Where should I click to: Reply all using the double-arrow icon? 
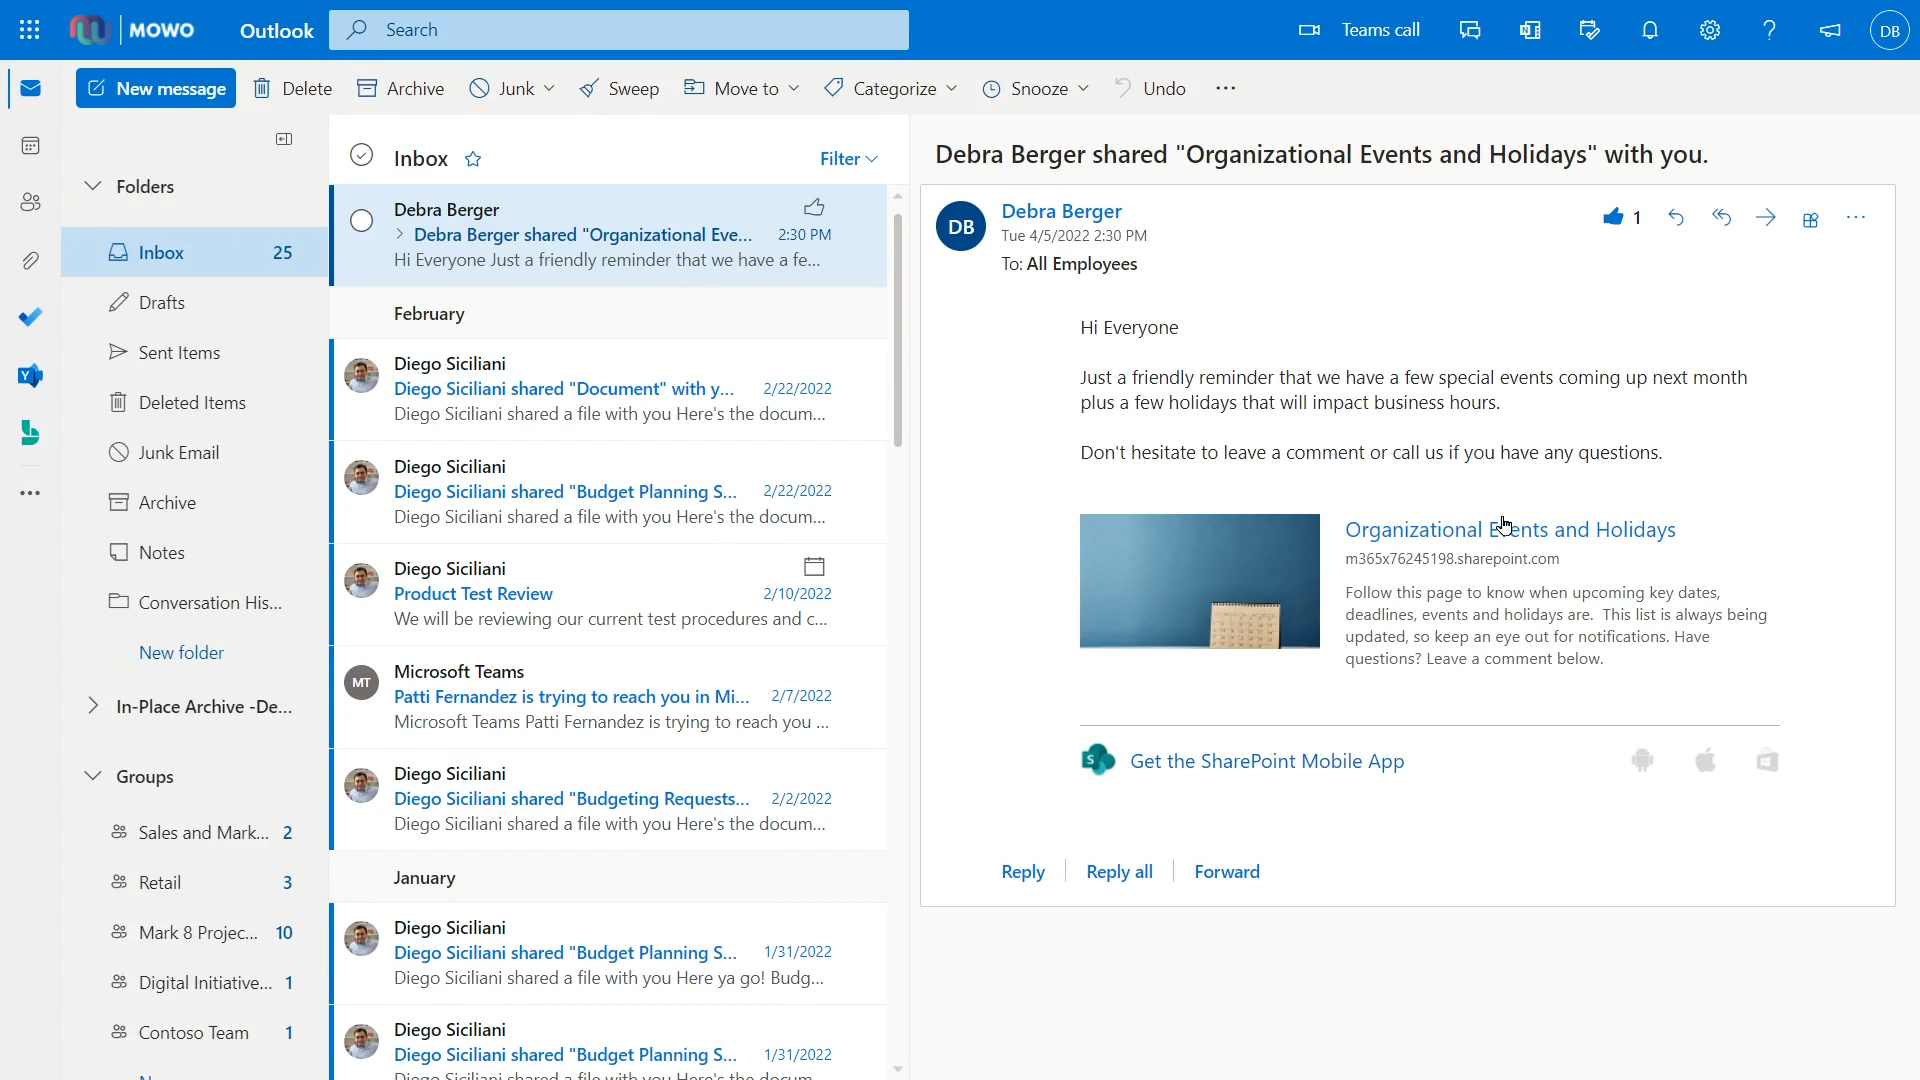(x=1721, y=217)
